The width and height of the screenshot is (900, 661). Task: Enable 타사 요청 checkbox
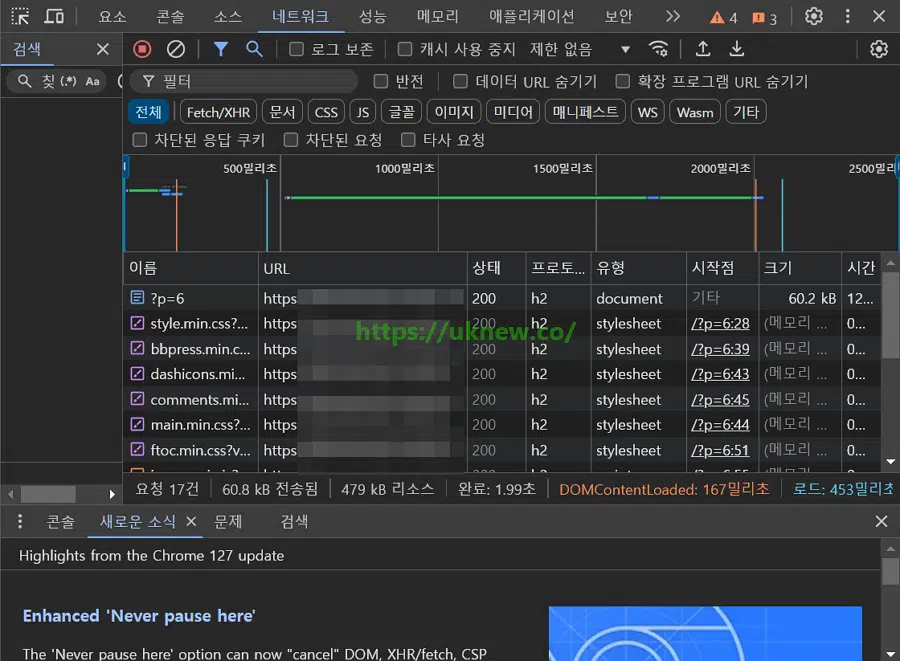point(408,139)
